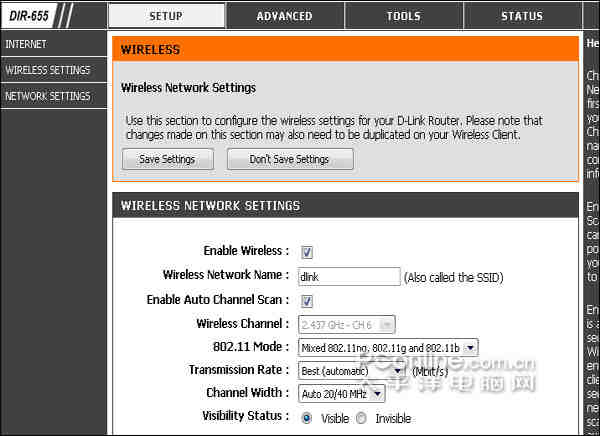The height and width of the screenshot is (436, 600).
Task: Click the 'Wireless Channel :' label
Action: (x=243, y=324)
